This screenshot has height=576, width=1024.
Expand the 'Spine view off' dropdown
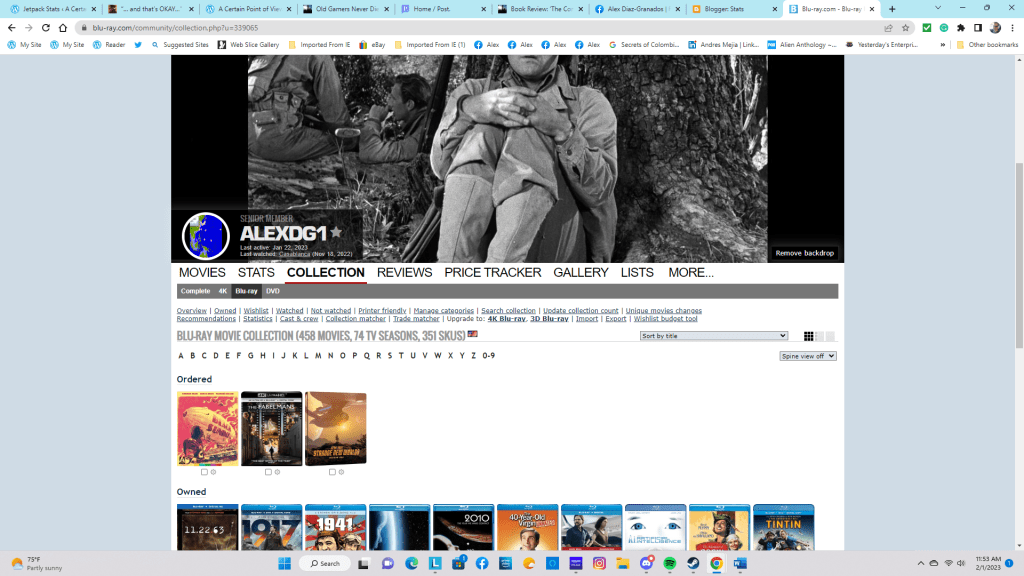pos(808,356)
